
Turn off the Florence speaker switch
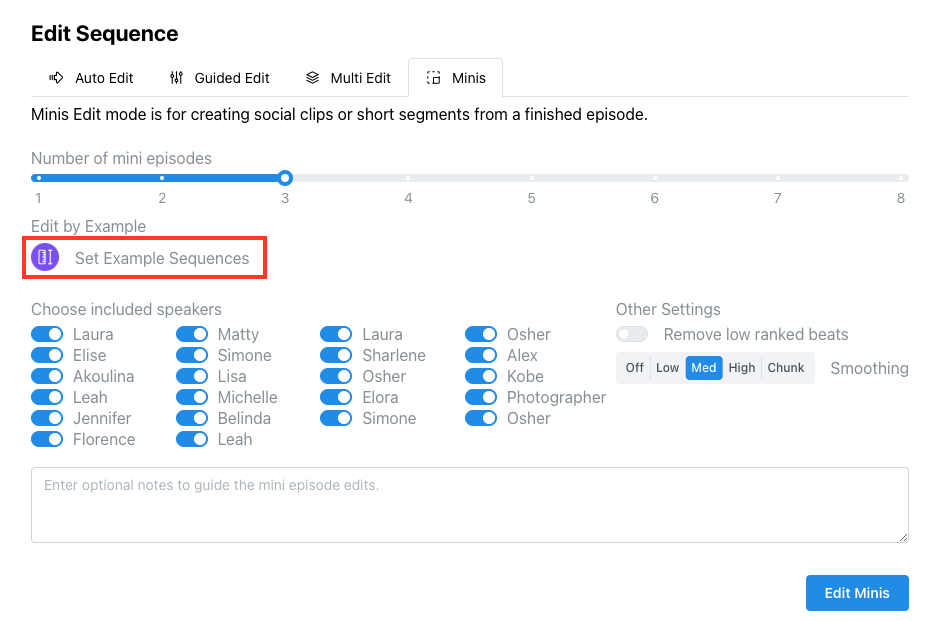pos(47,440)
